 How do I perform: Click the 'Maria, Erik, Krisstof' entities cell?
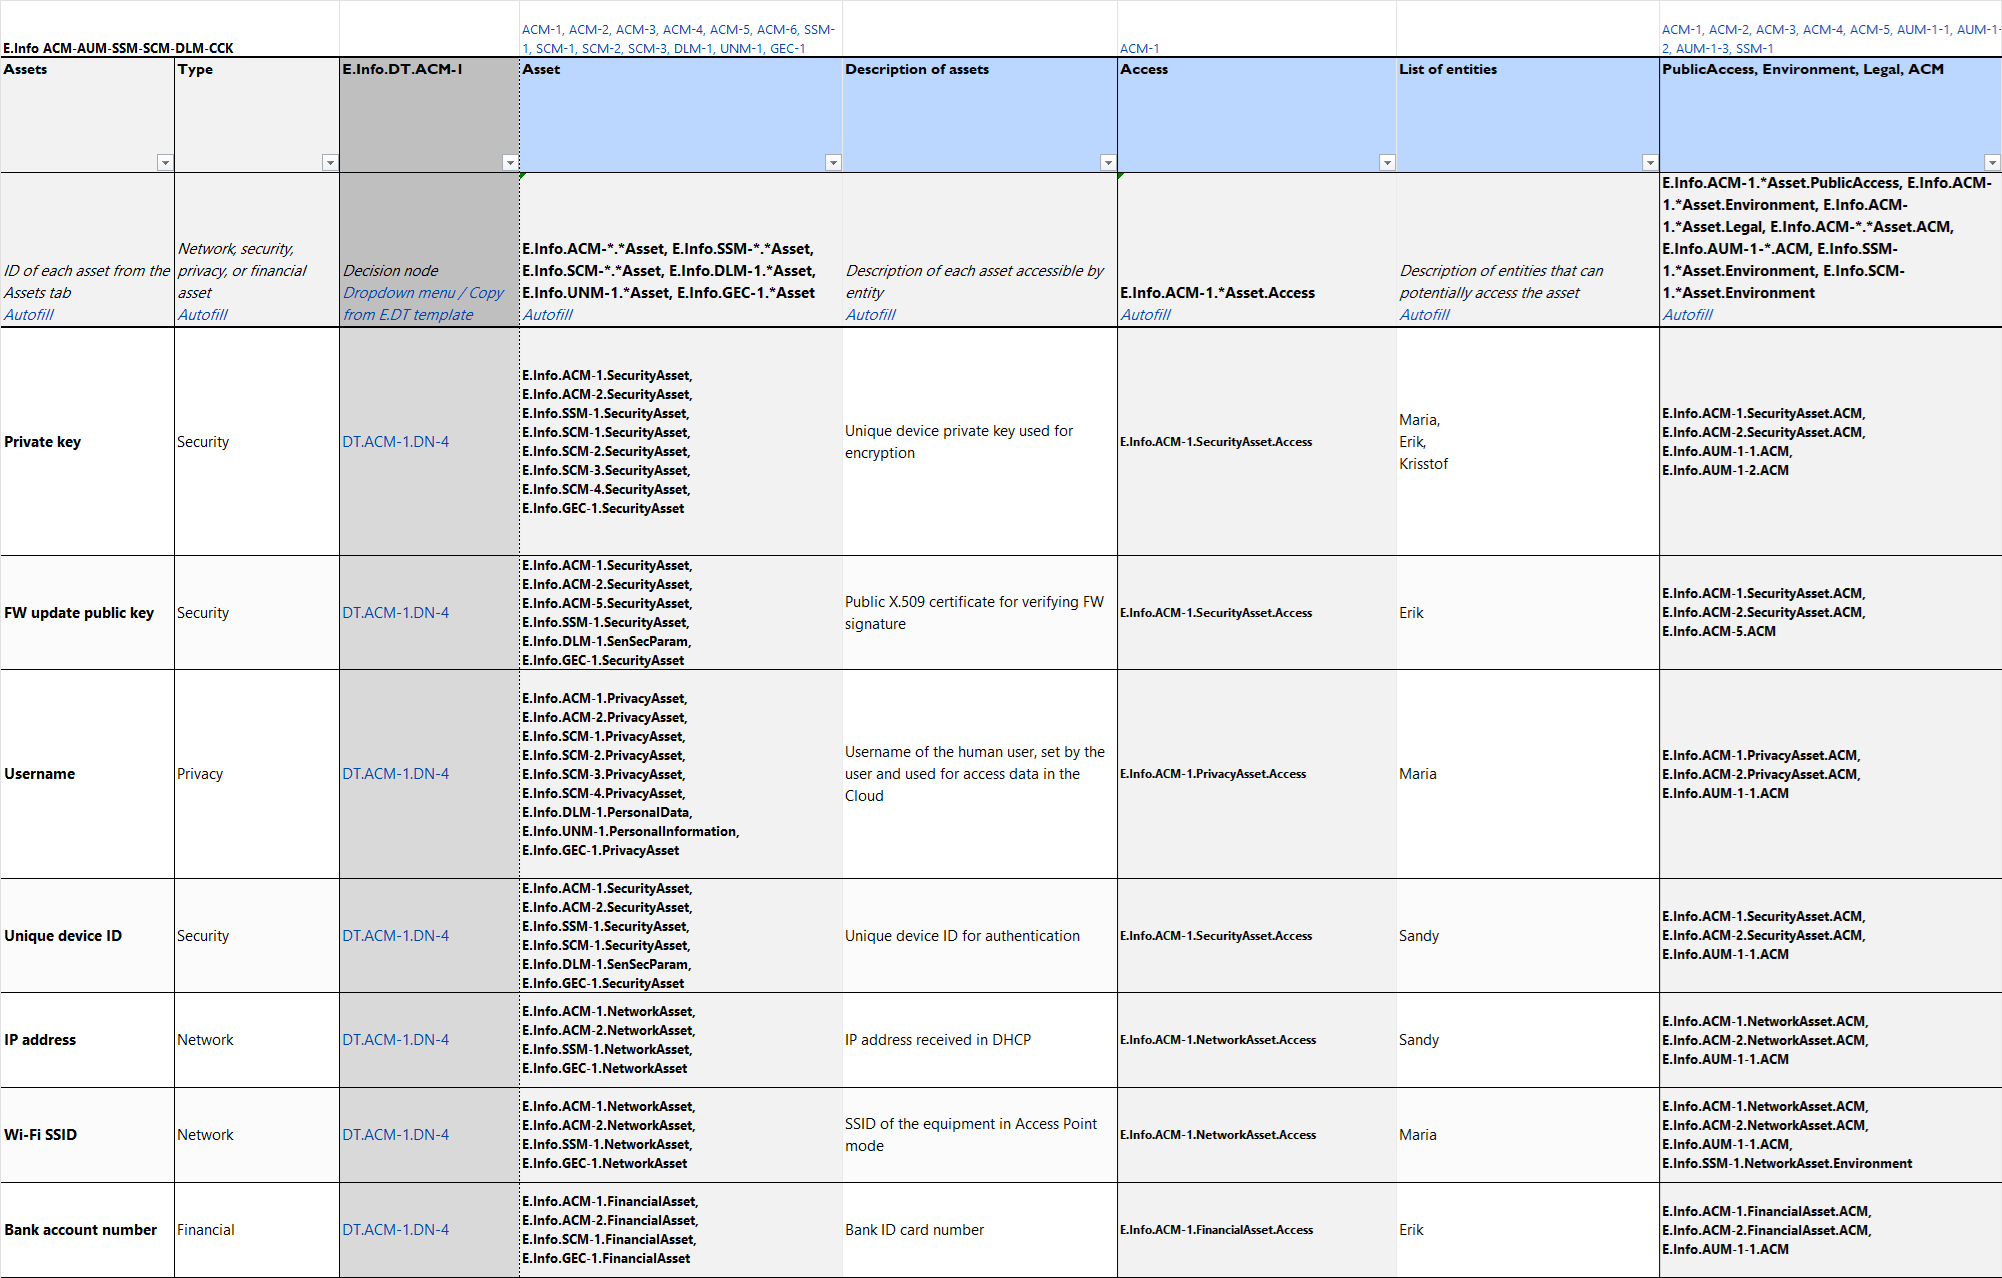1423,442
